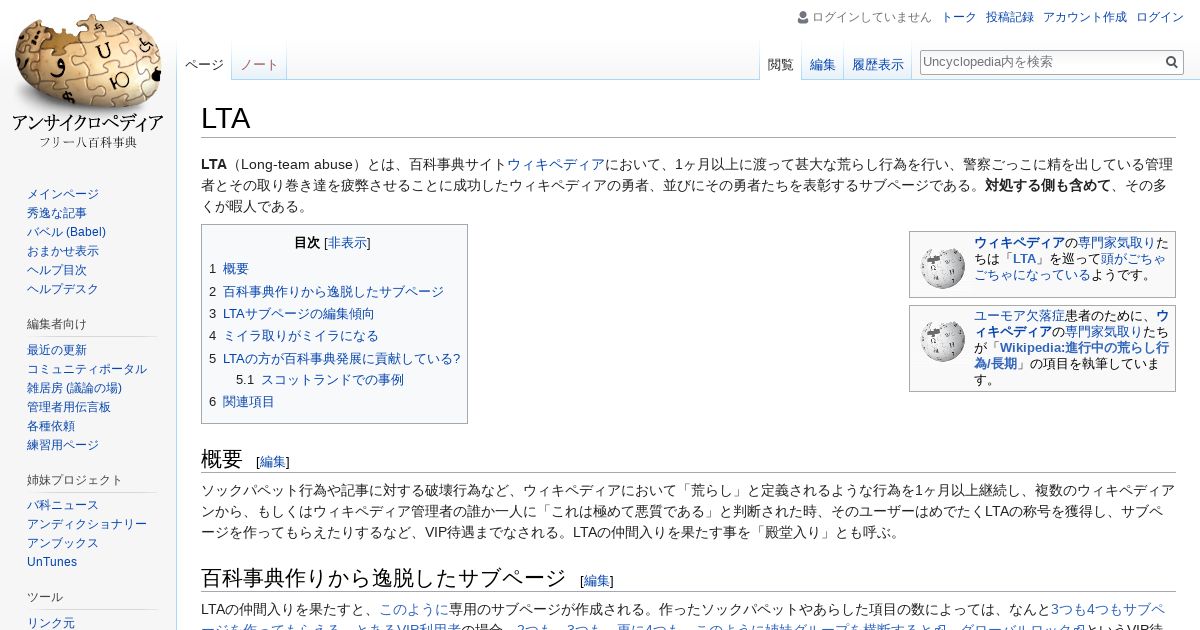Open ヘルプデスク sidebar link
Viewport: 1200px width, 630px height.
click(63, 289)
